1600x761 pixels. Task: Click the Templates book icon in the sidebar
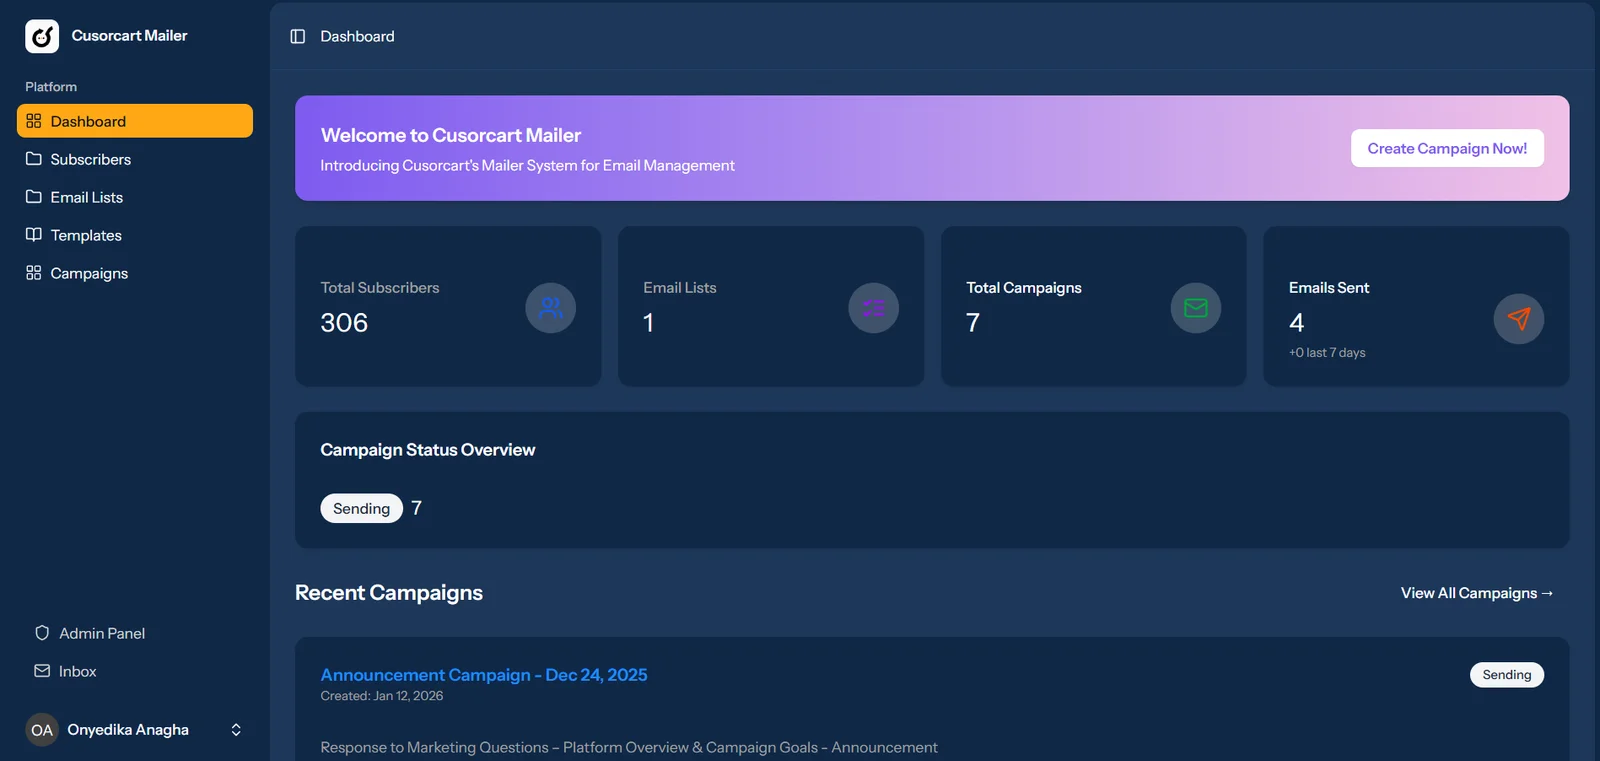[34, 235]
